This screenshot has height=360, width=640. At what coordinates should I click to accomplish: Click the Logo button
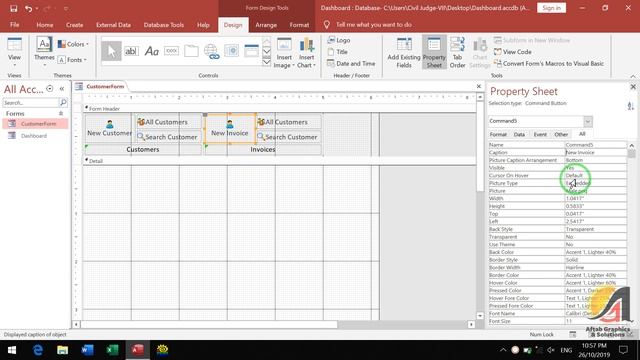339,40
